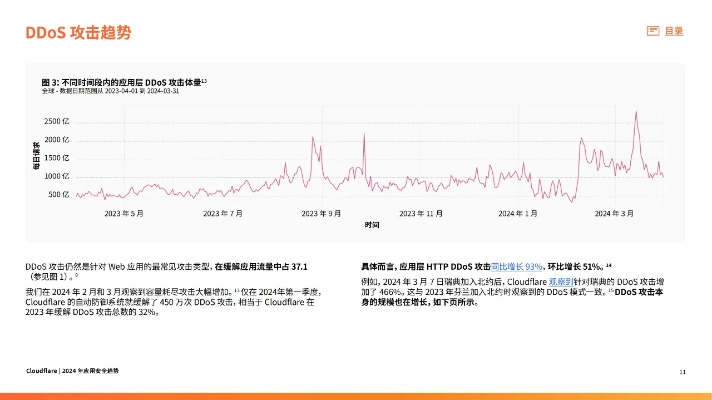Click the DDoS 攻击趋势 heading
The image size is (712, 400).
click(x=78, y=33)
